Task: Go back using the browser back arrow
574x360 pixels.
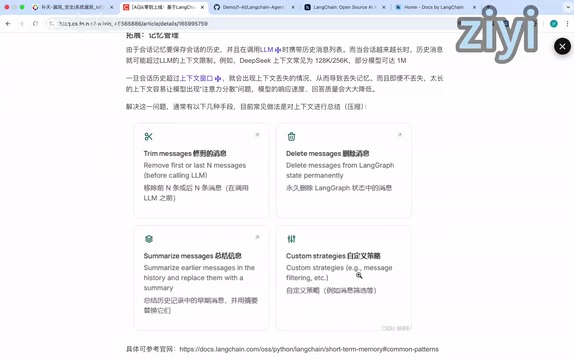Action: pos(8,23)
